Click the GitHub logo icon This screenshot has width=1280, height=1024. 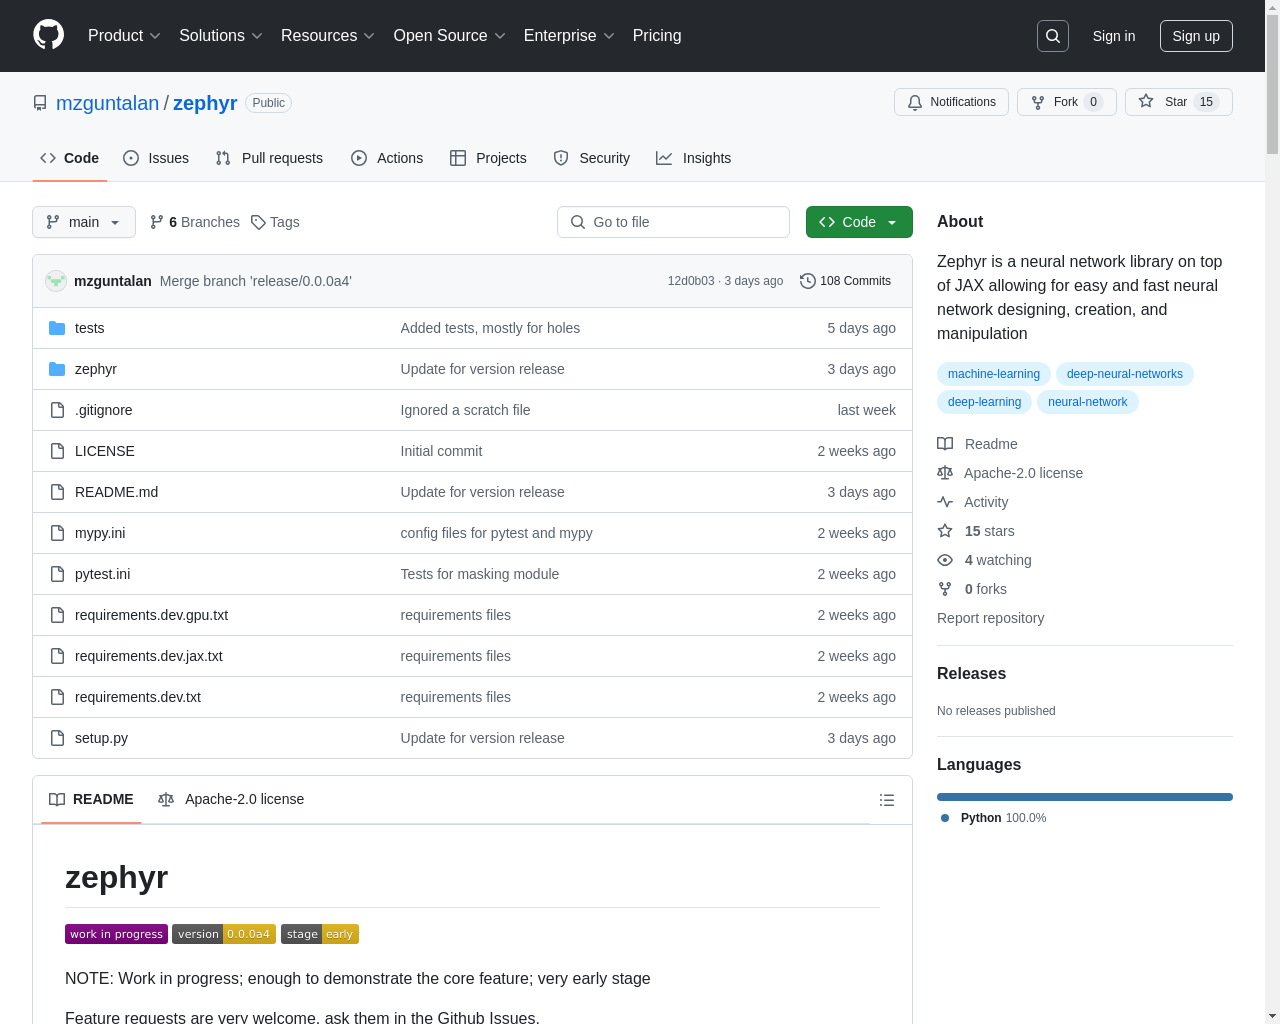tap(49, 35)
